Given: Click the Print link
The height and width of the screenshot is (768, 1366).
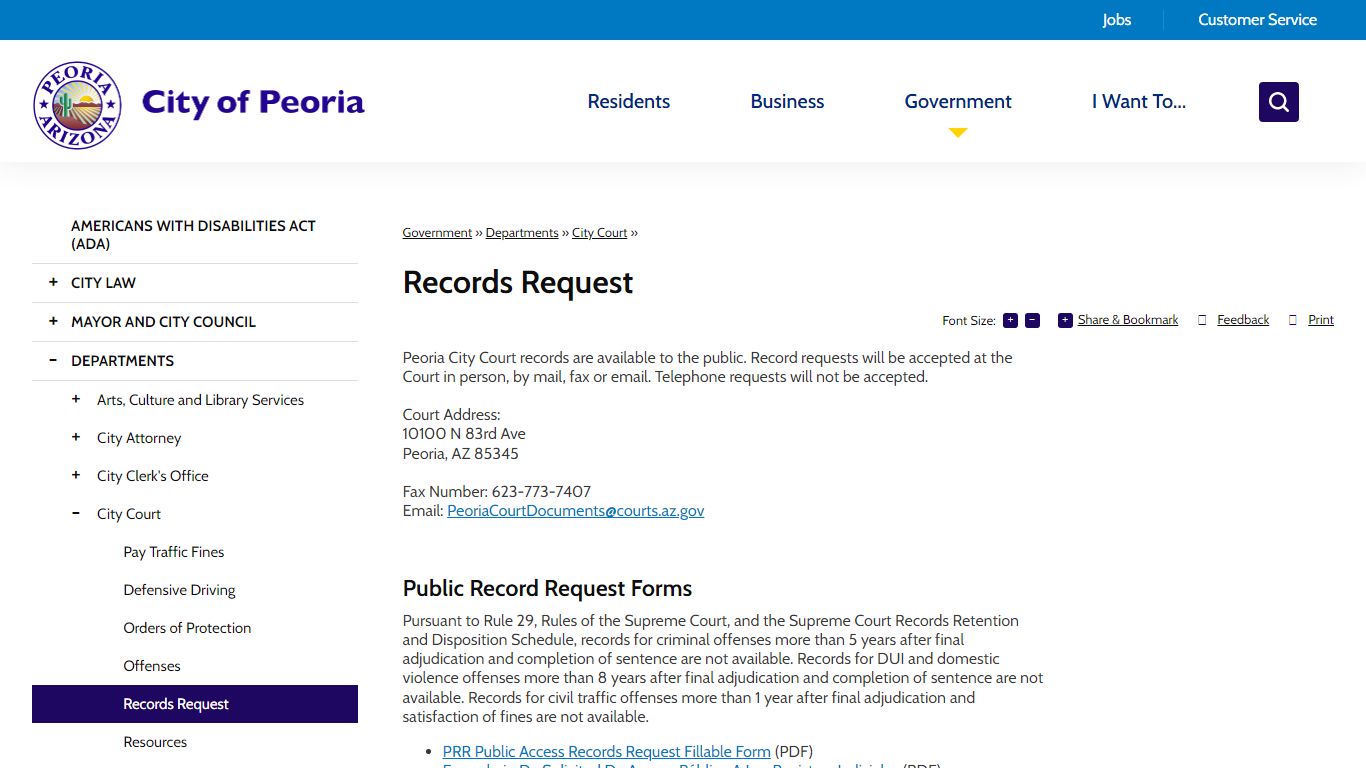Looking at the screenshot, I should pyautogui.click(x=1321, y=320).
